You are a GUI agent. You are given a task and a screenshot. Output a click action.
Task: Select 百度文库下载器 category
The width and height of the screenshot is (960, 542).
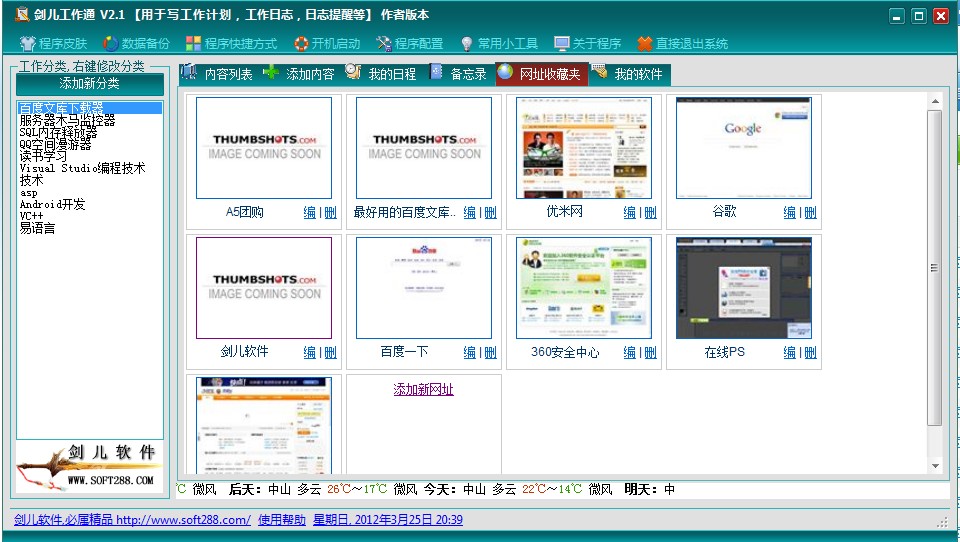(89, 108)
